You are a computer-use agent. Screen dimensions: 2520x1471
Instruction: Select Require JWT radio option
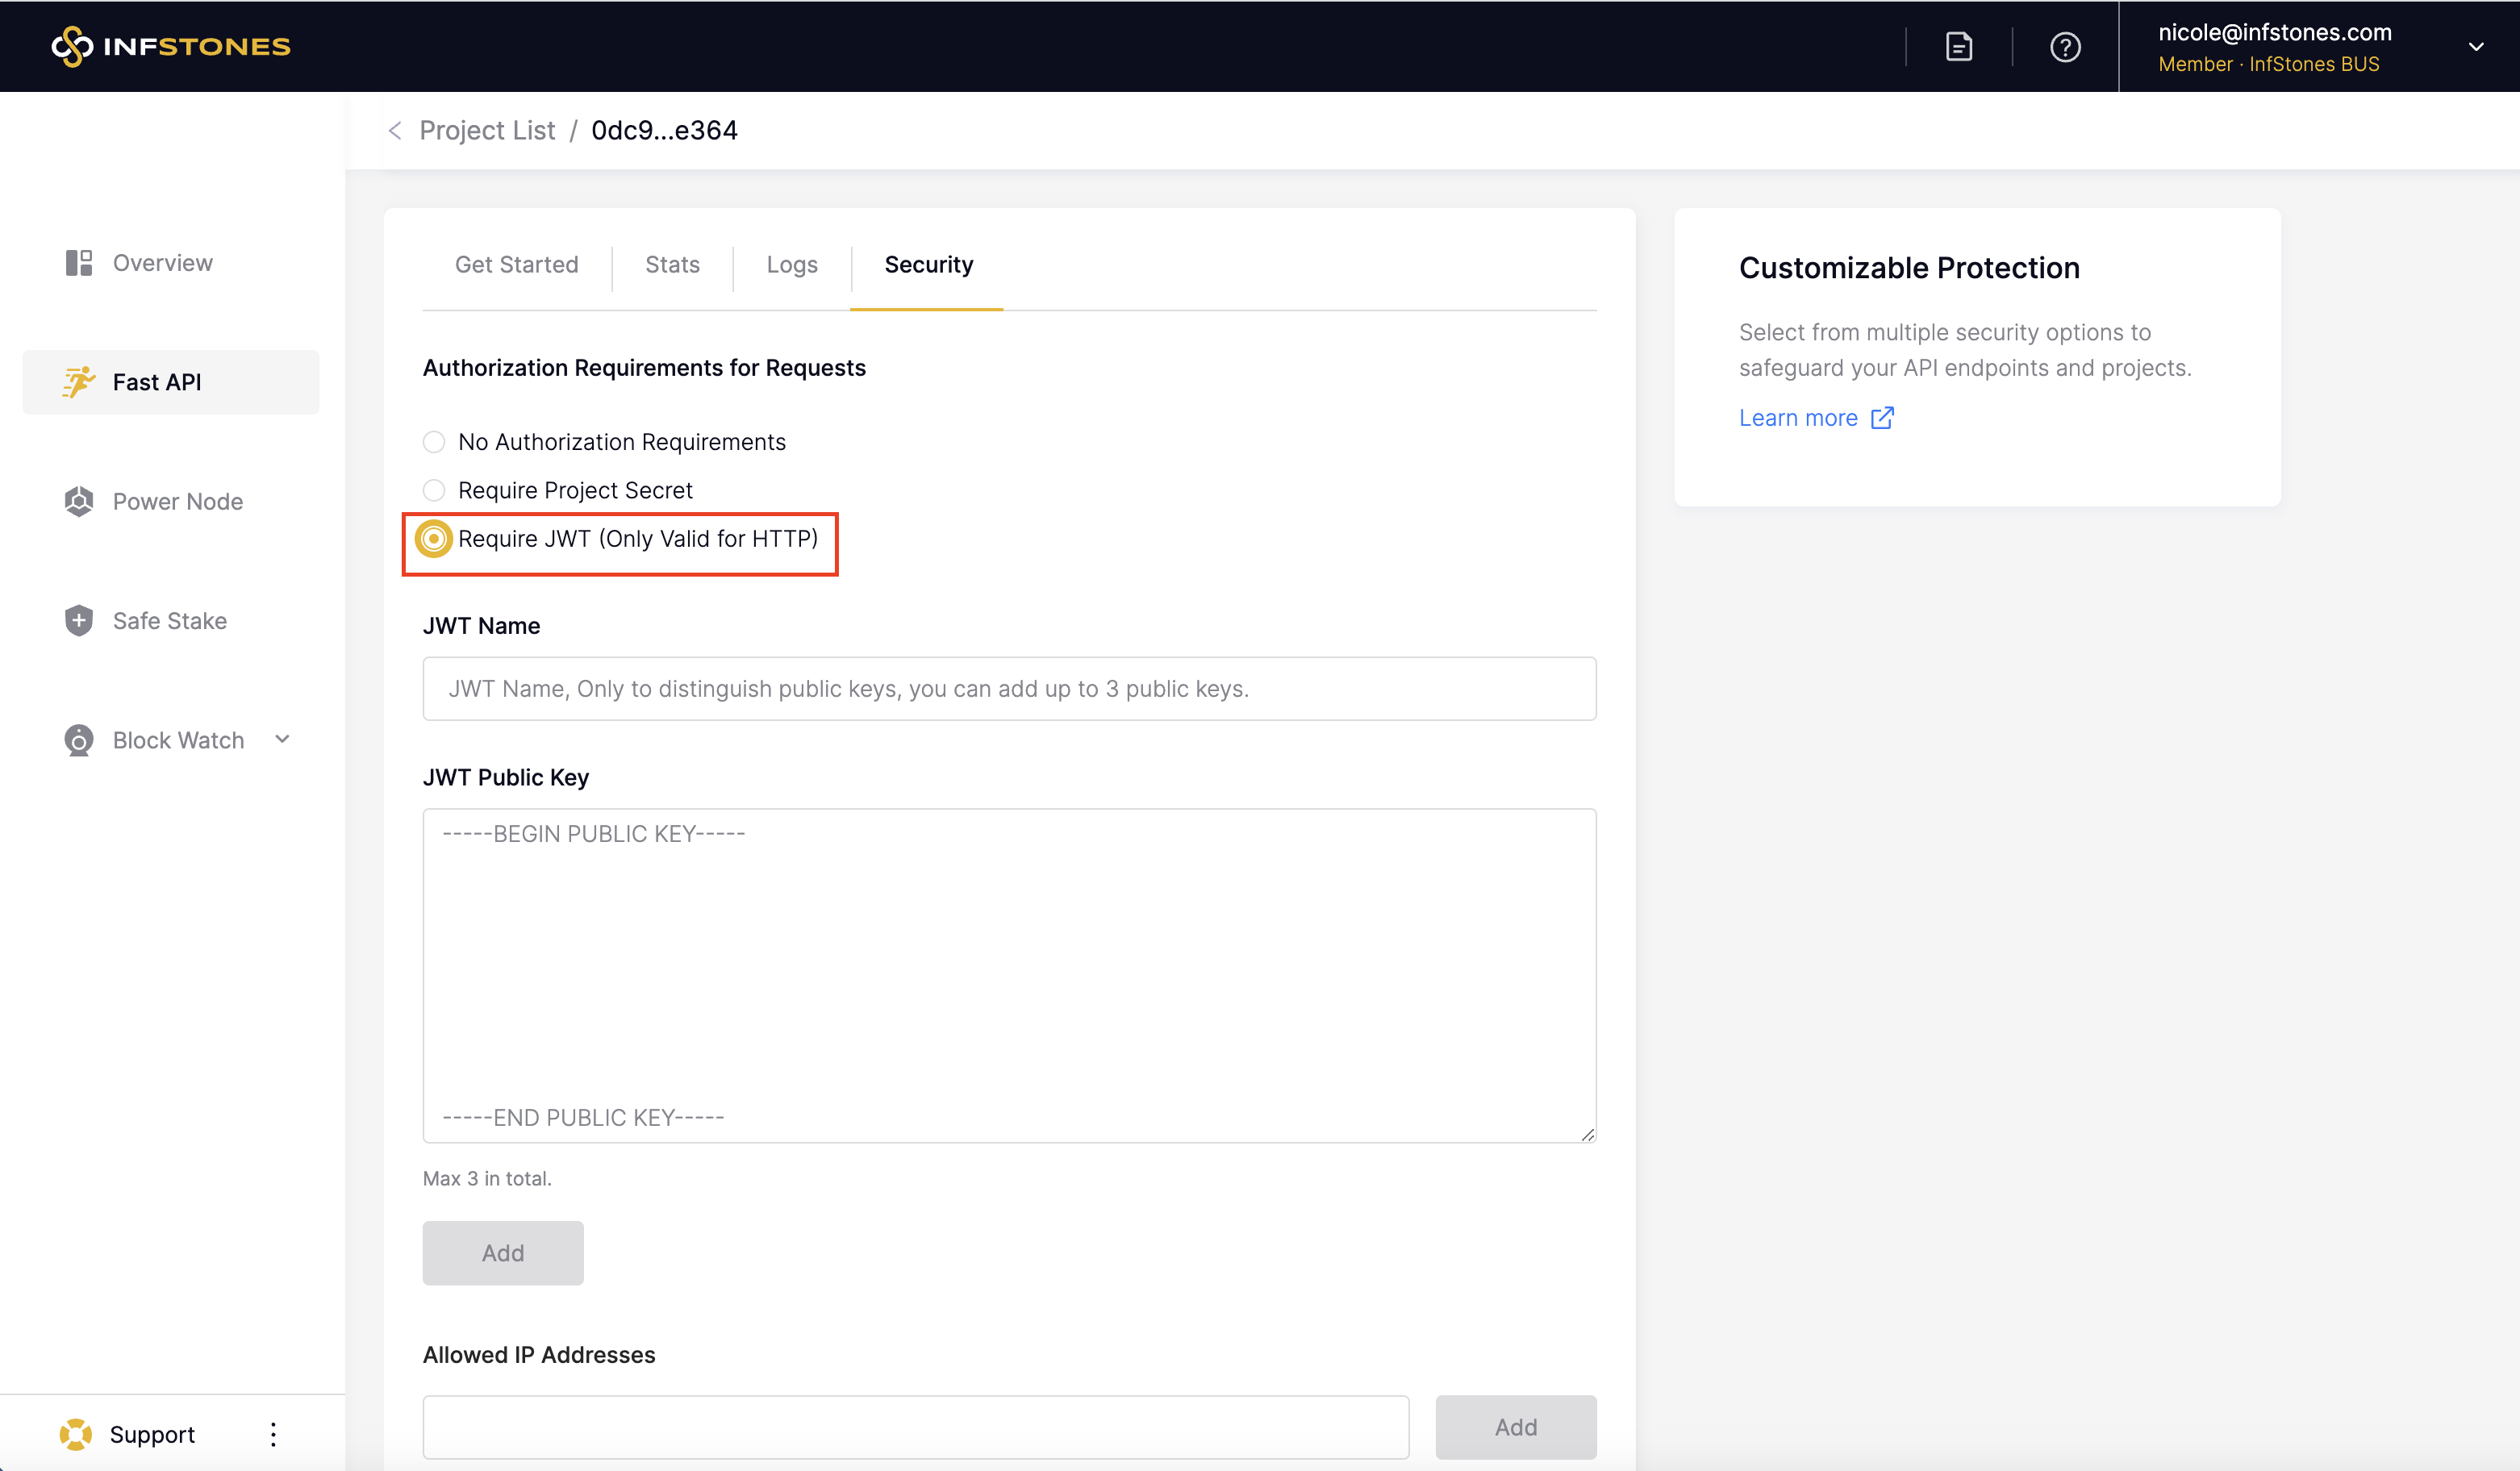click(x=434, y=539)
